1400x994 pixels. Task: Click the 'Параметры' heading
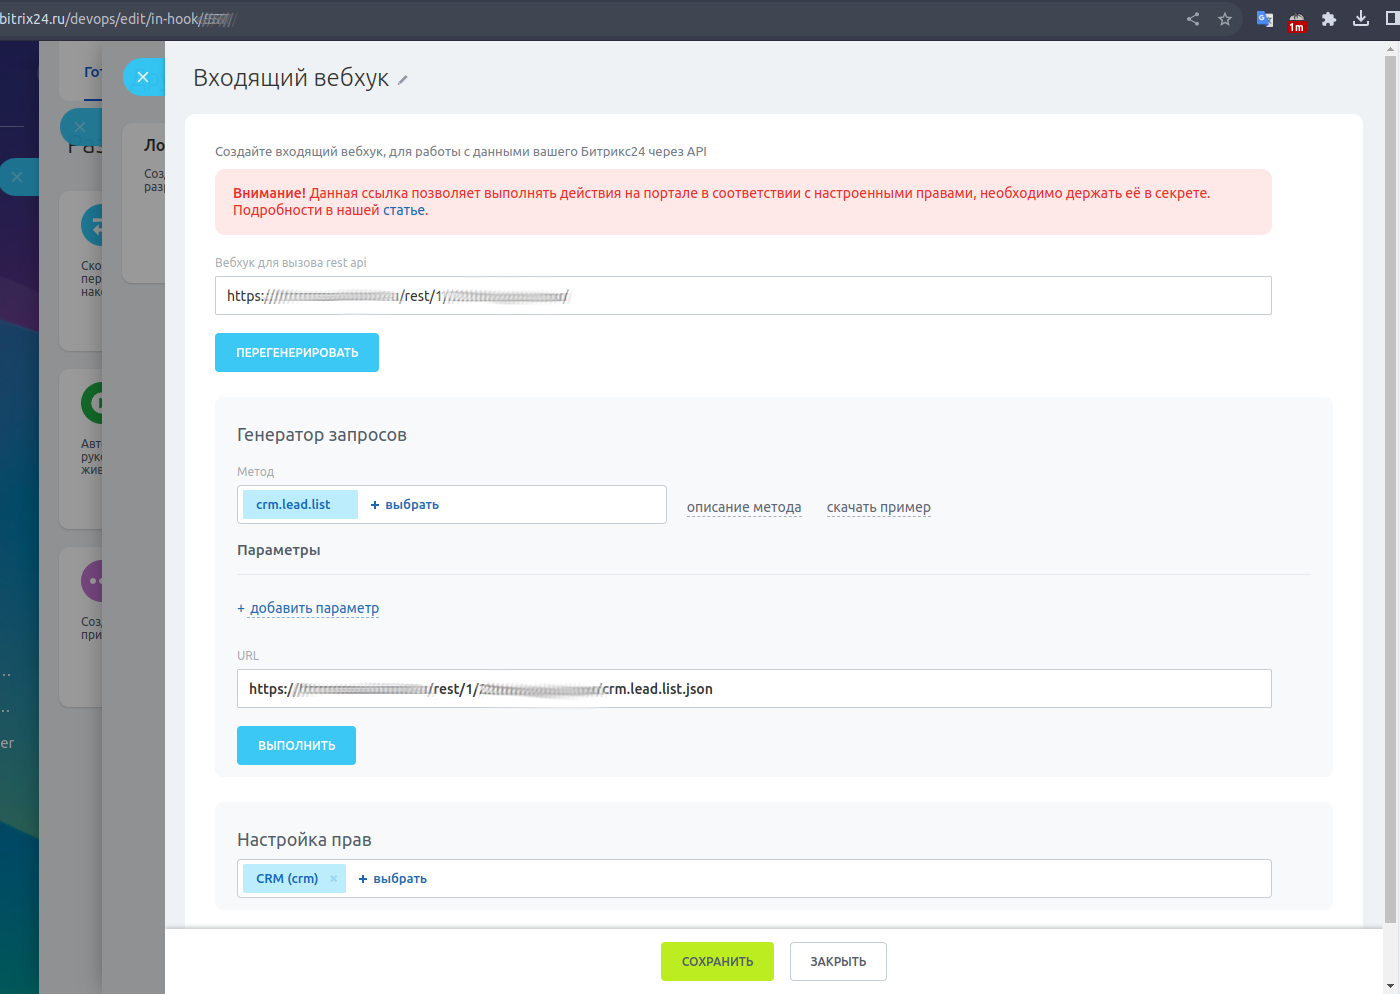[x=279, y=550]
